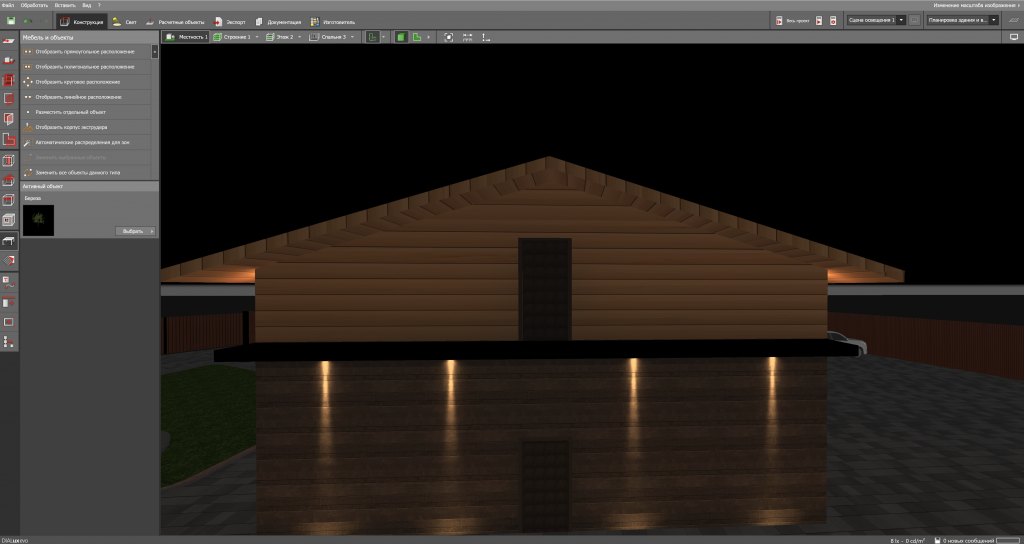Toggle the floor plan view button
This screenshot has width=1024, height=544.
click(419, 37)
